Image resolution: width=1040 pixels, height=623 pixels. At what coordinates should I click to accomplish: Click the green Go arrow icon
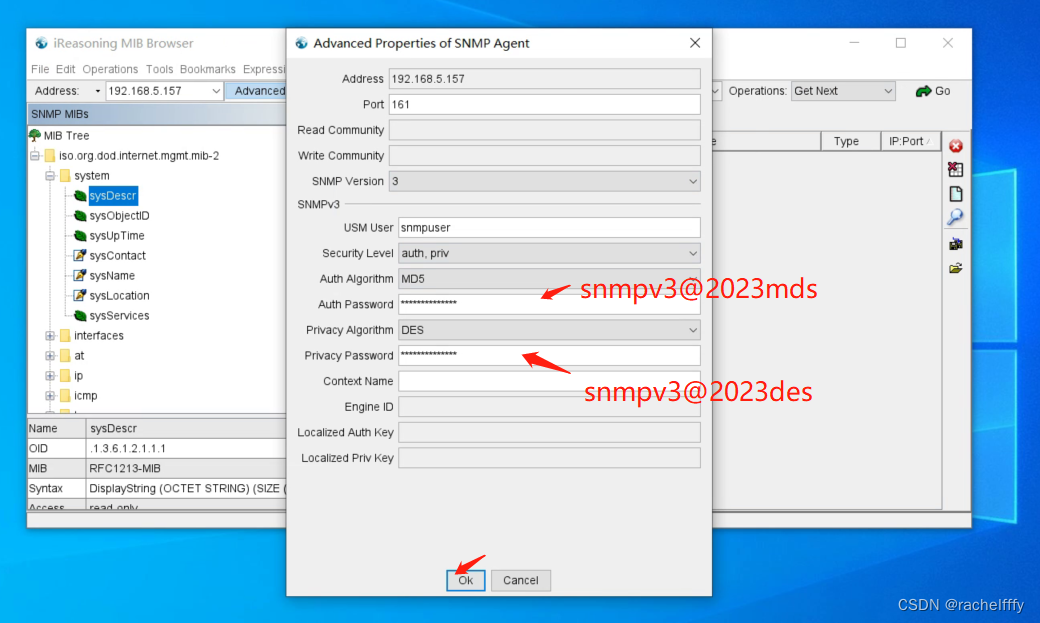tap(922, 90)
